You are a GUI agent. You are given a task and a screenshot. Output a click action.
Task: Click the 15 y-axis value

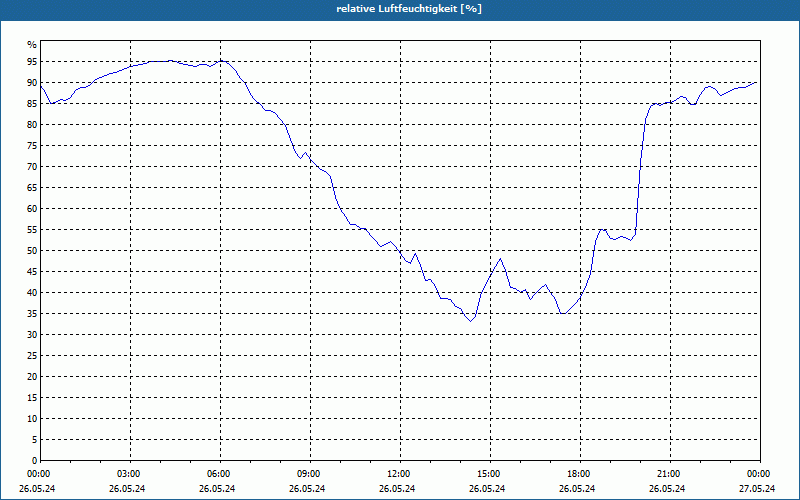[x=32, y=397]
